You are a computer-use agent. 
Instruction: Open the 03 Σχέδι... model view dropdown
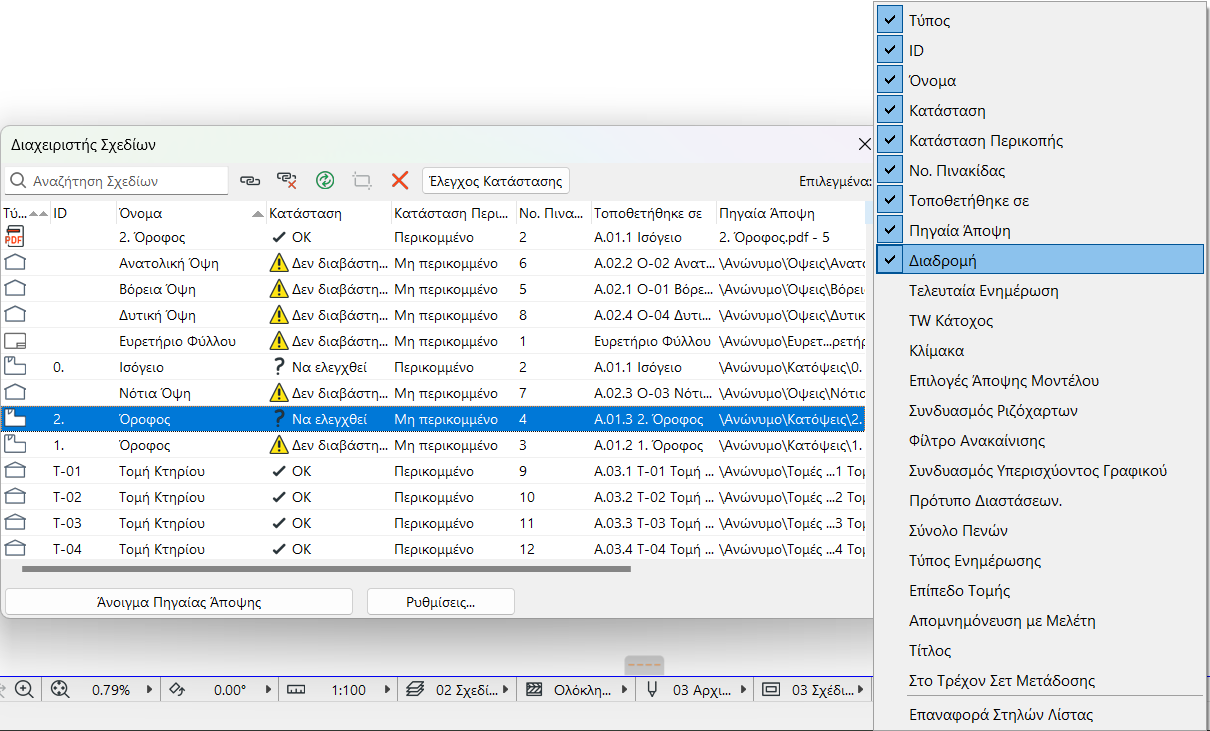tap(862, 689)
